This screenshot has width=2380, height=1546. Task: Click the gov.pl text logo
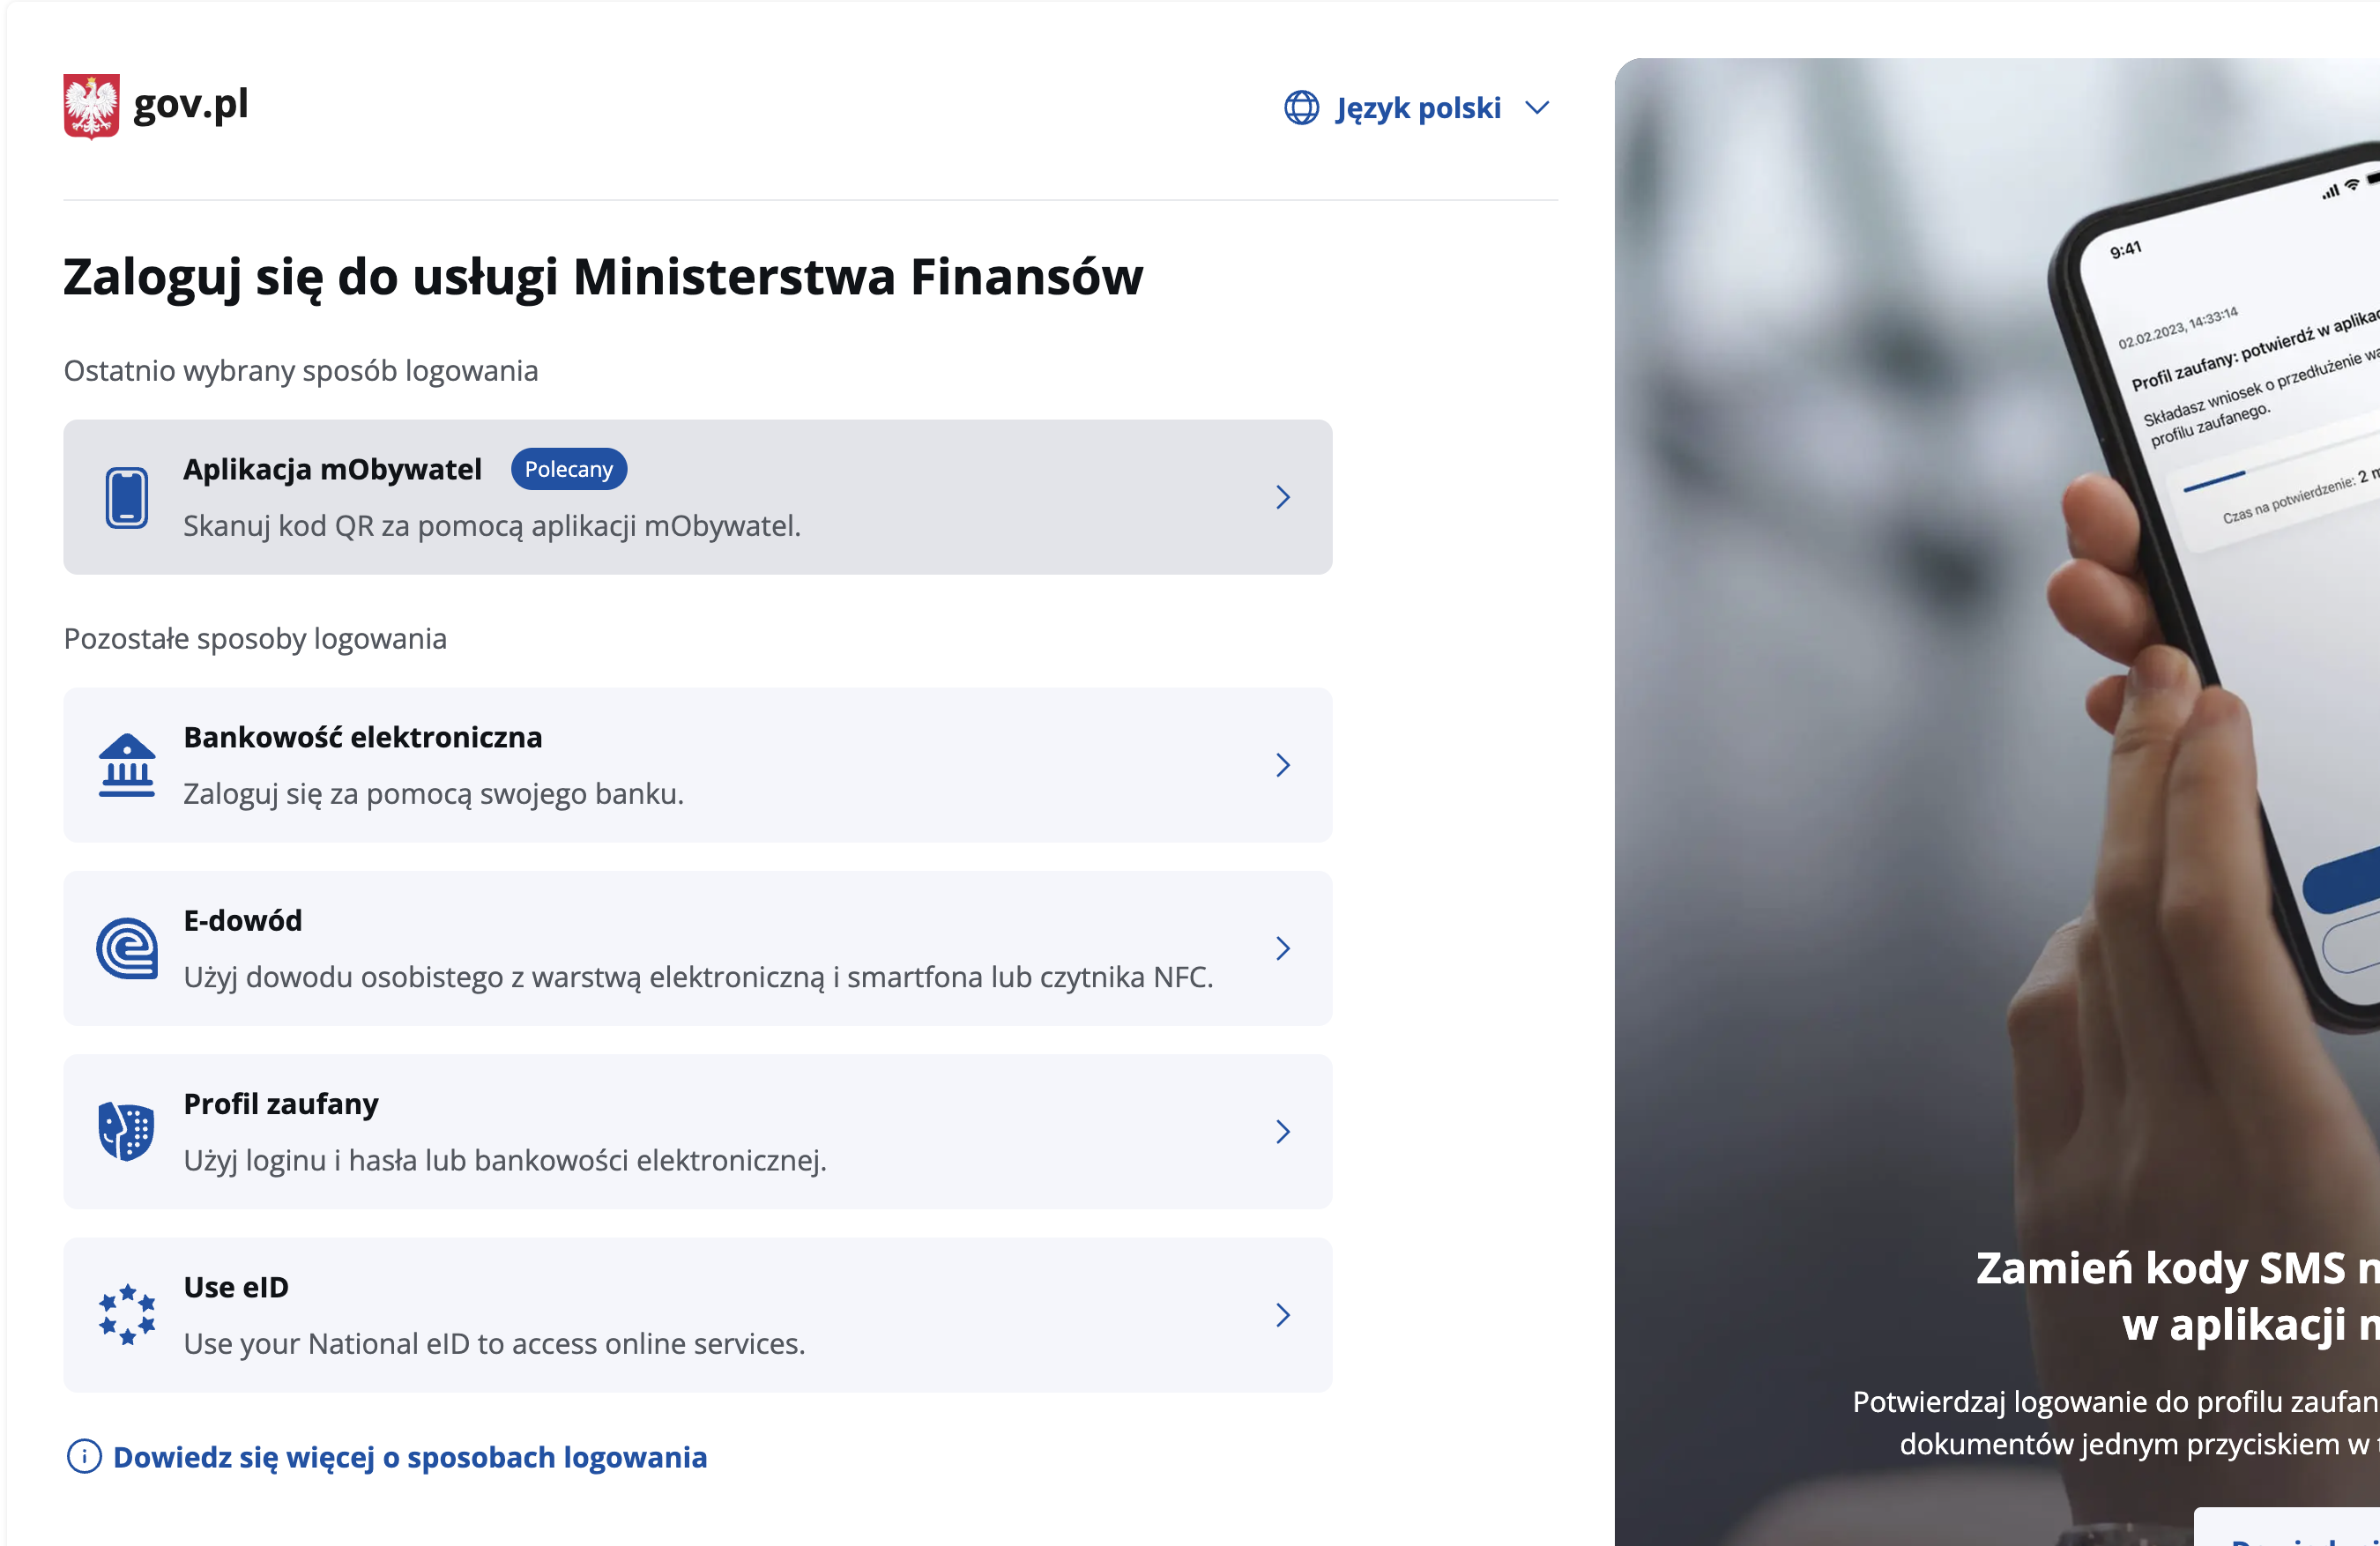click(190, 104)
